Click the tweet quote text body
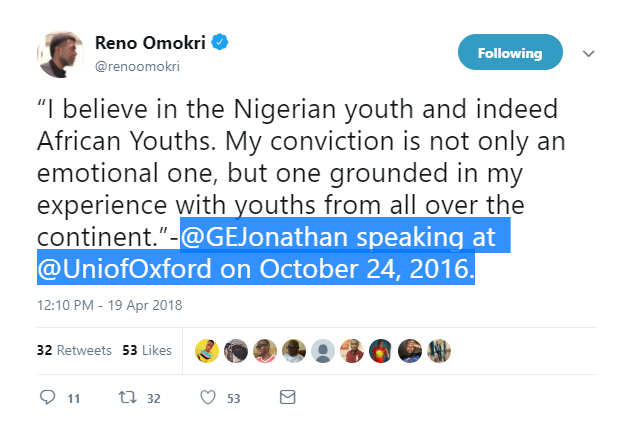 click(x=290, y=170)
